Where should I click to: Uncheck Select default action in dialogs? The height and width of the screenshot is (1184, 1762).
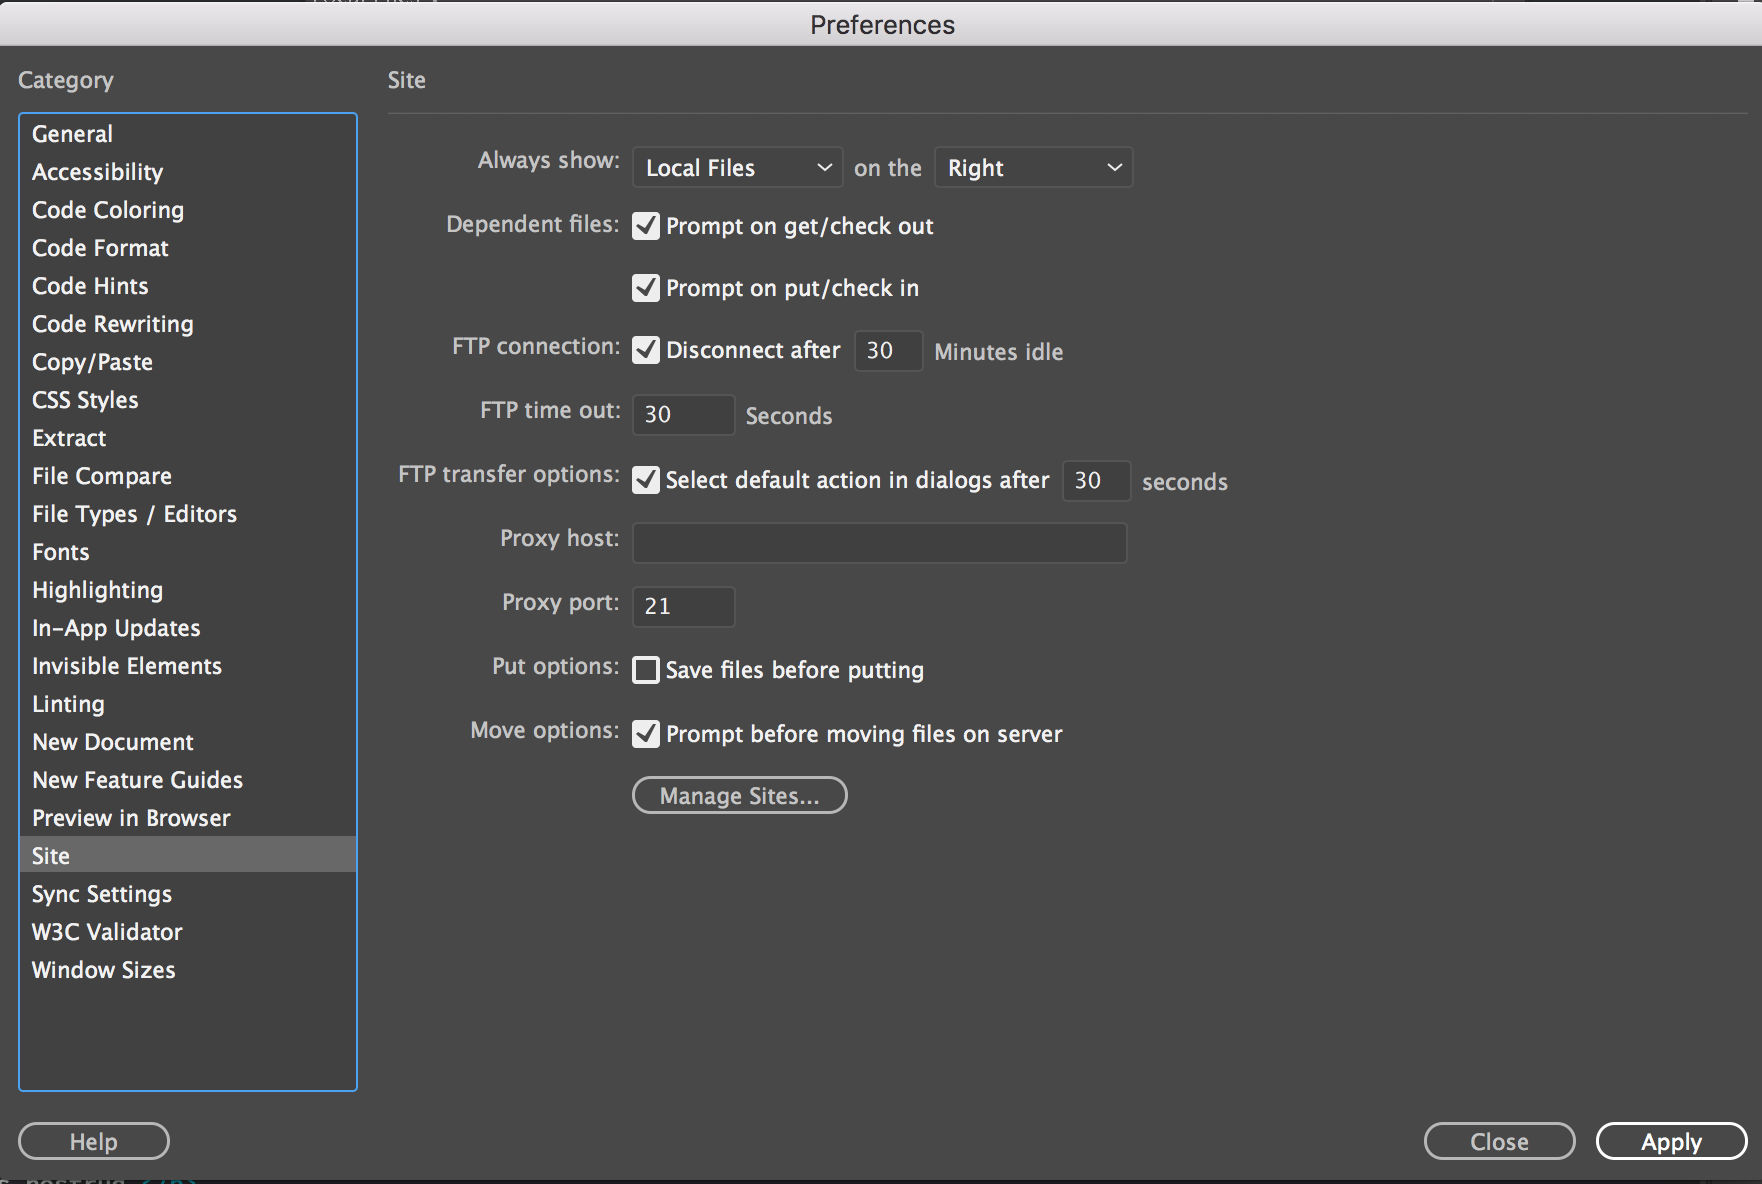(646, 480)
